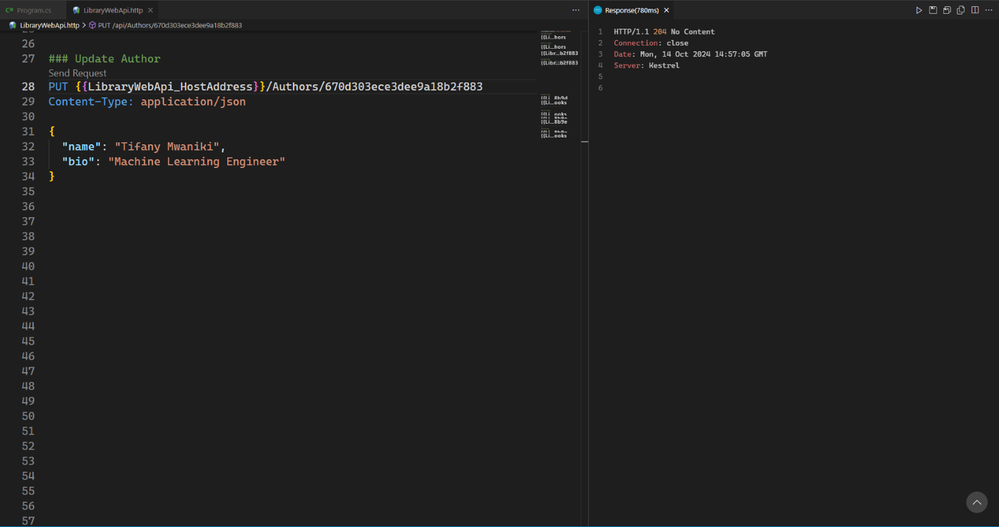Click the Response tab's blue icon
This screenshot has height=527, width=999.
tap(598, 10)
